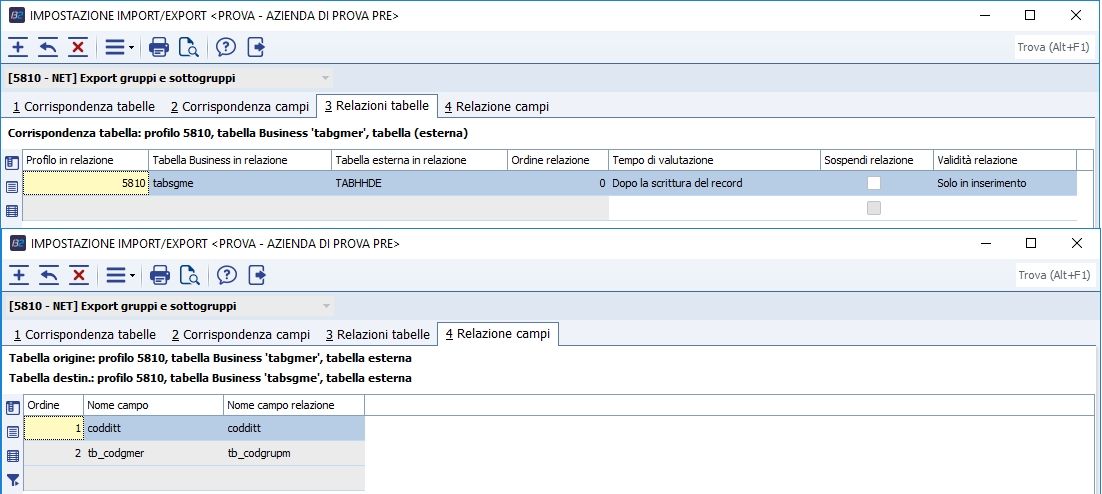Toggle Sospendi relazione checkbox for profile 5810 row
The image size is (1102, 494).
click(874, 183)
